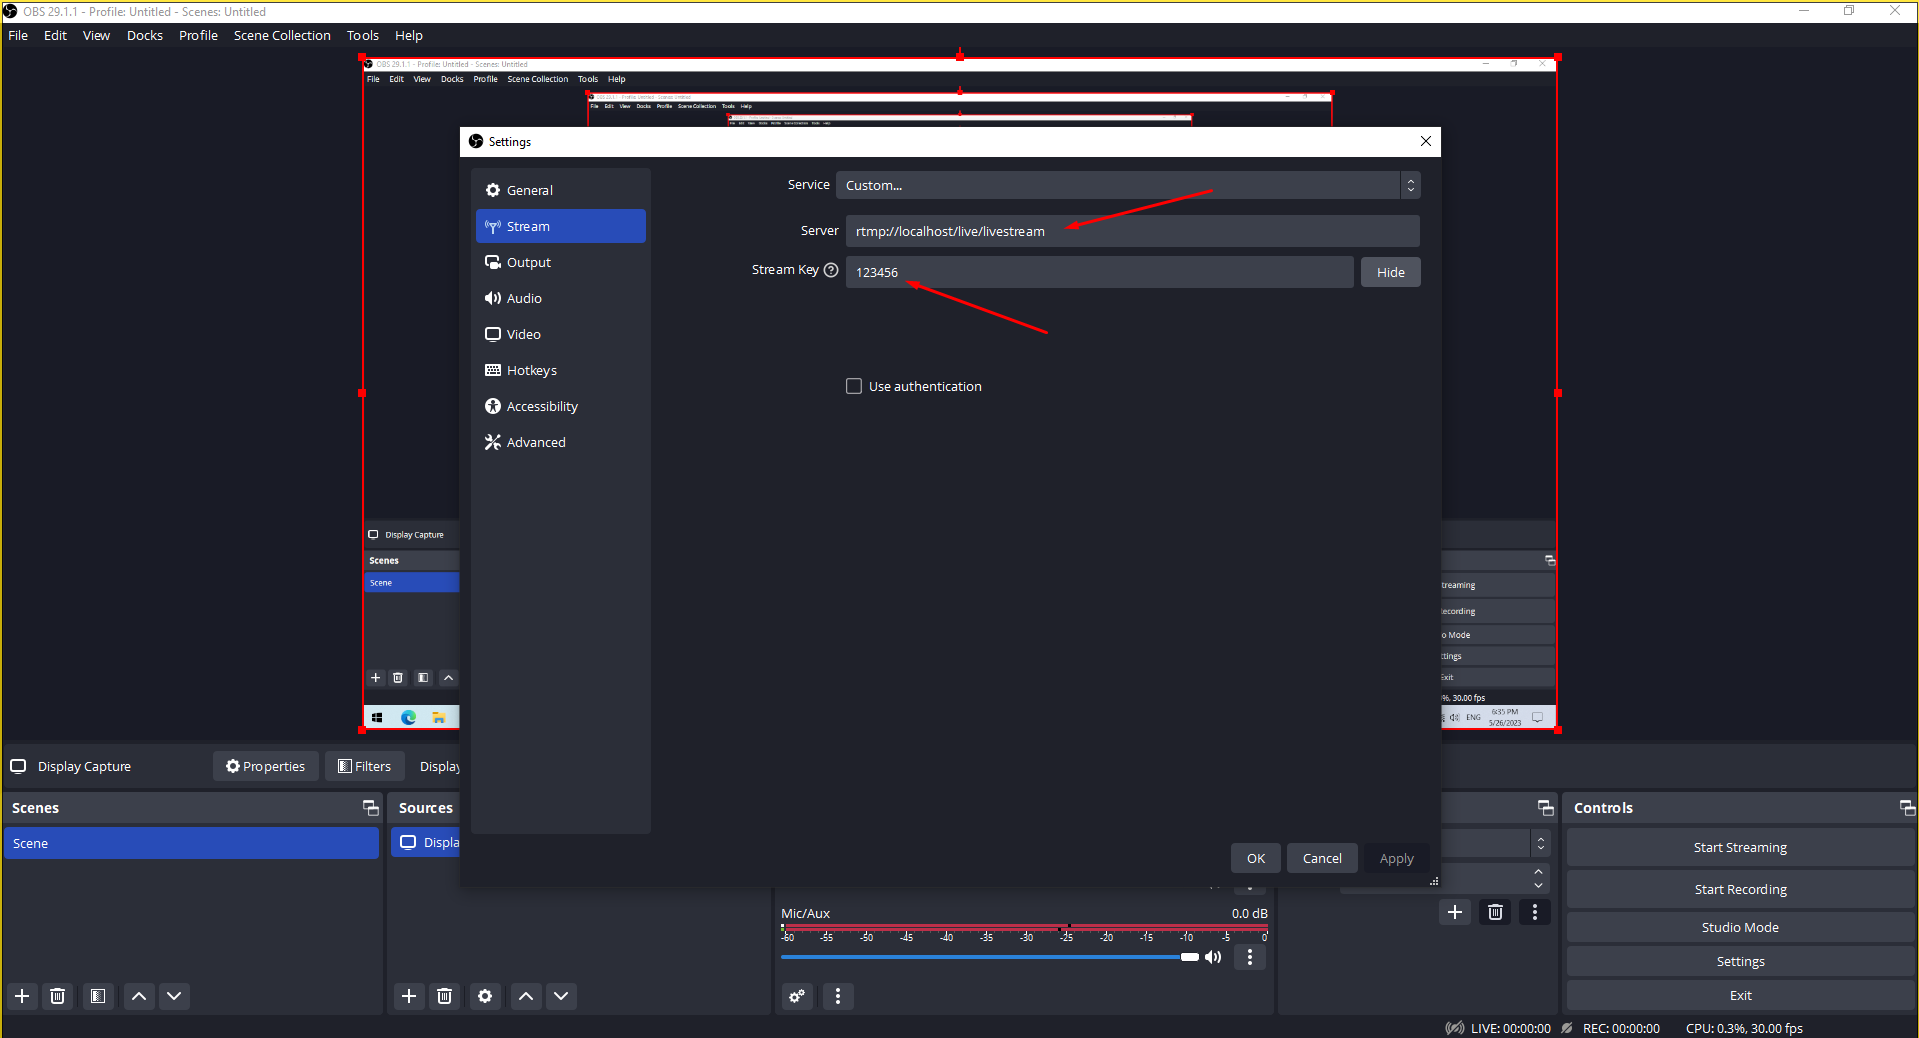The width and height of the screenshot is (1919, 1038).
Task: Open the Service dropdown showing Custom
Action: click(1128, 185)
